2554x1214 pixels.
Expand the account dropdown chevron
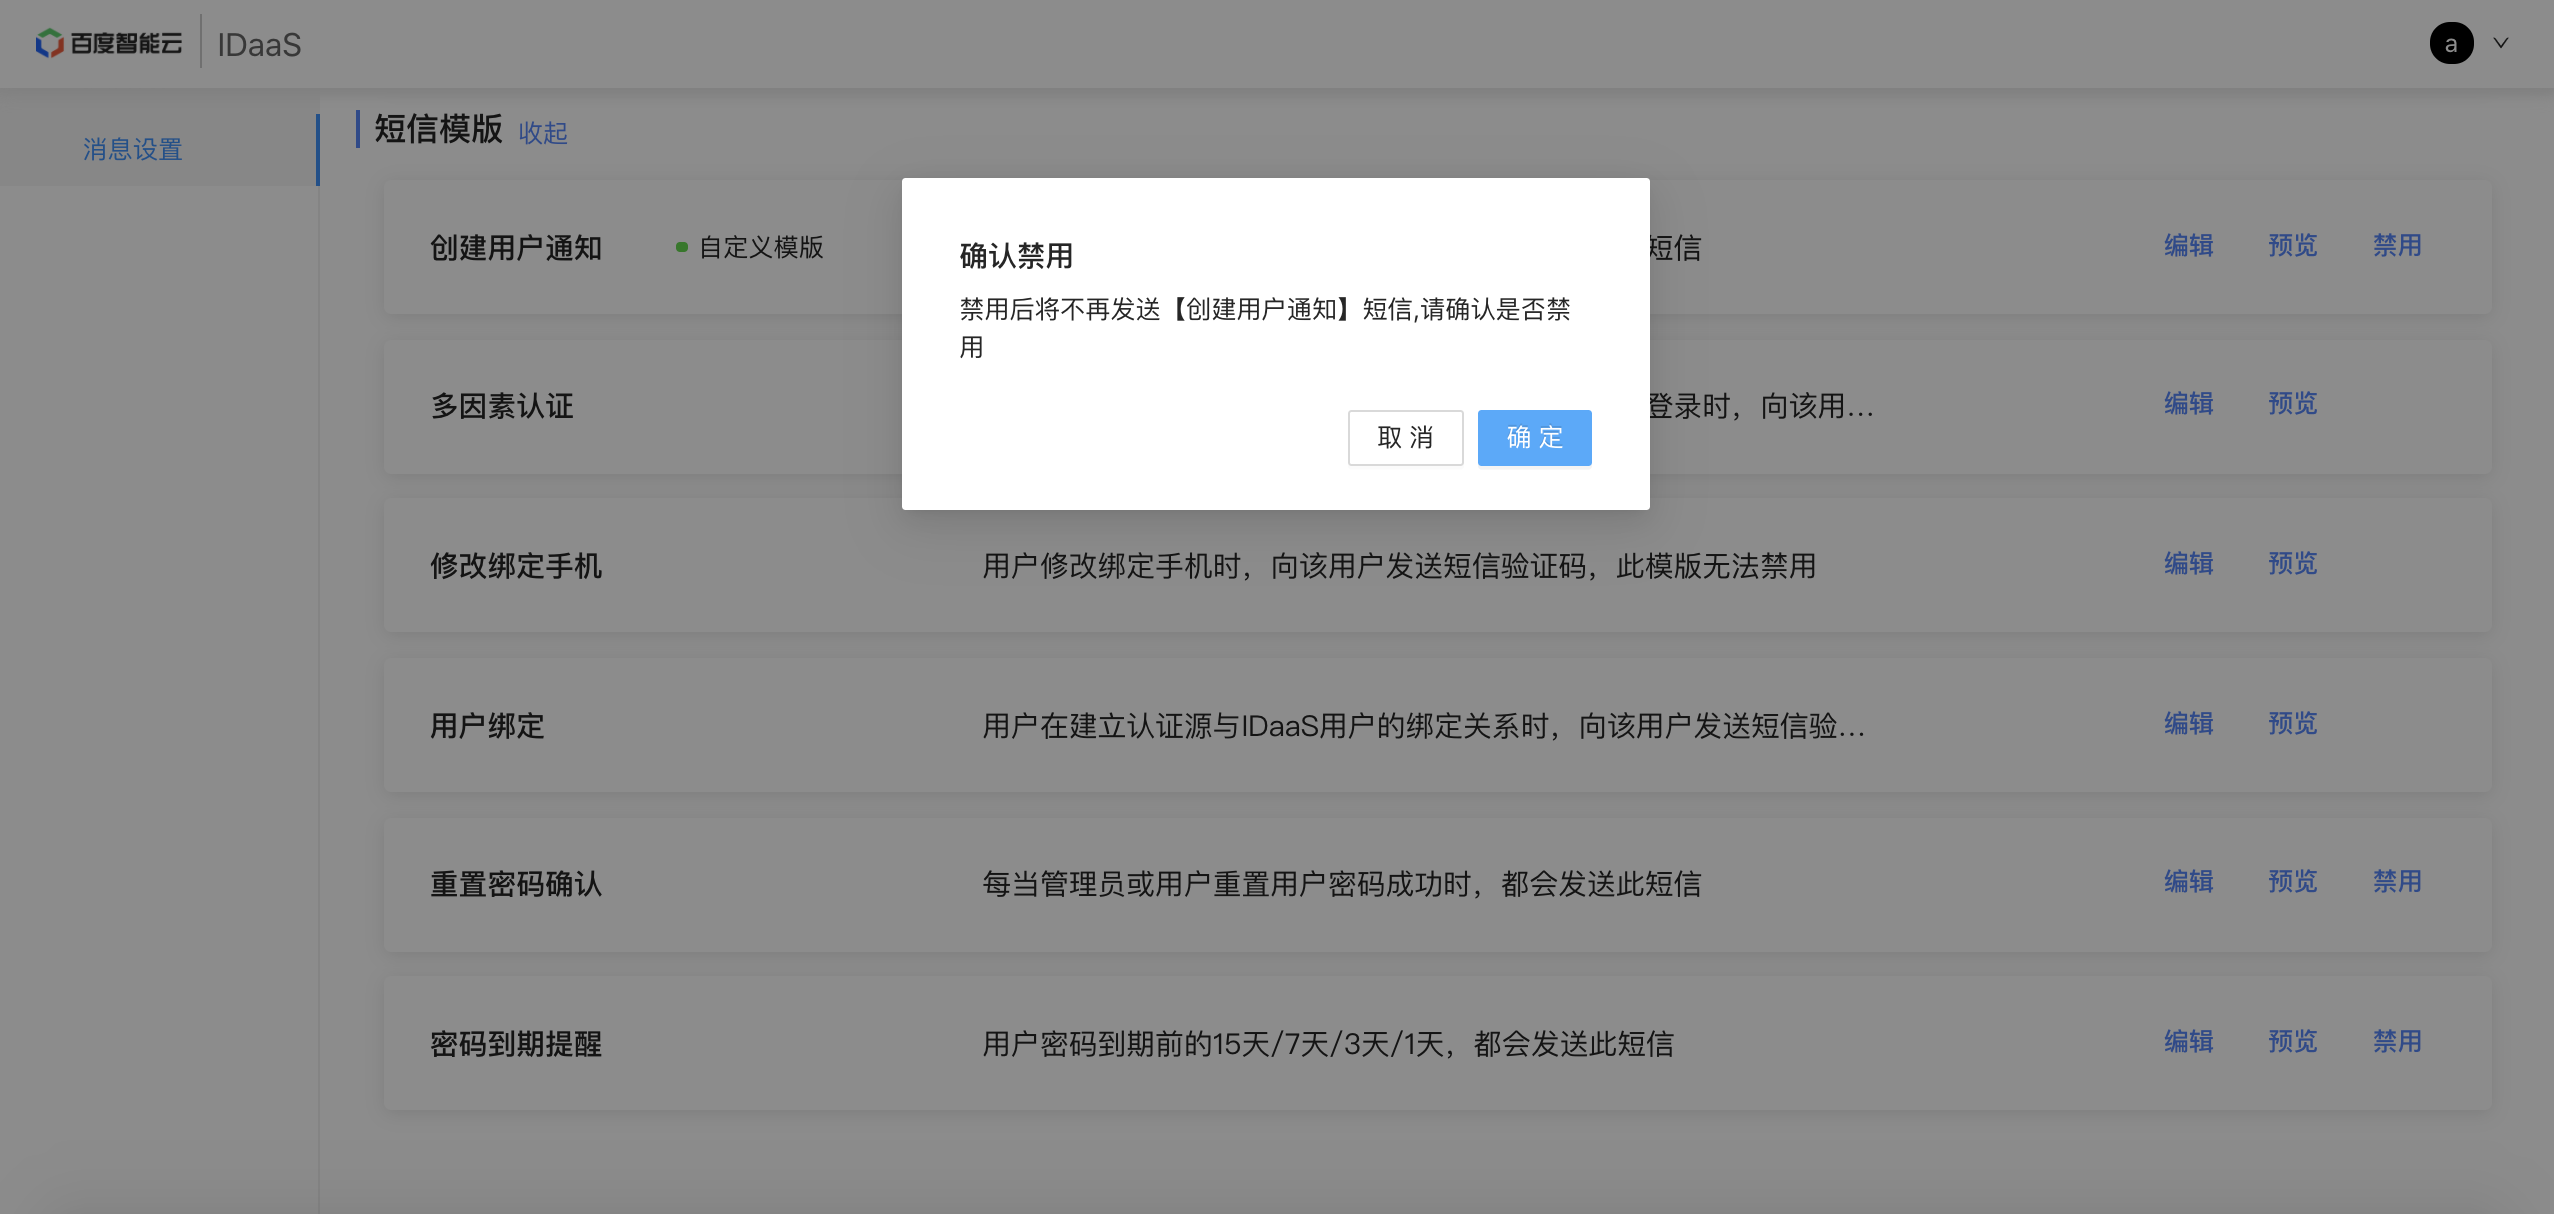coord(2500,43)
